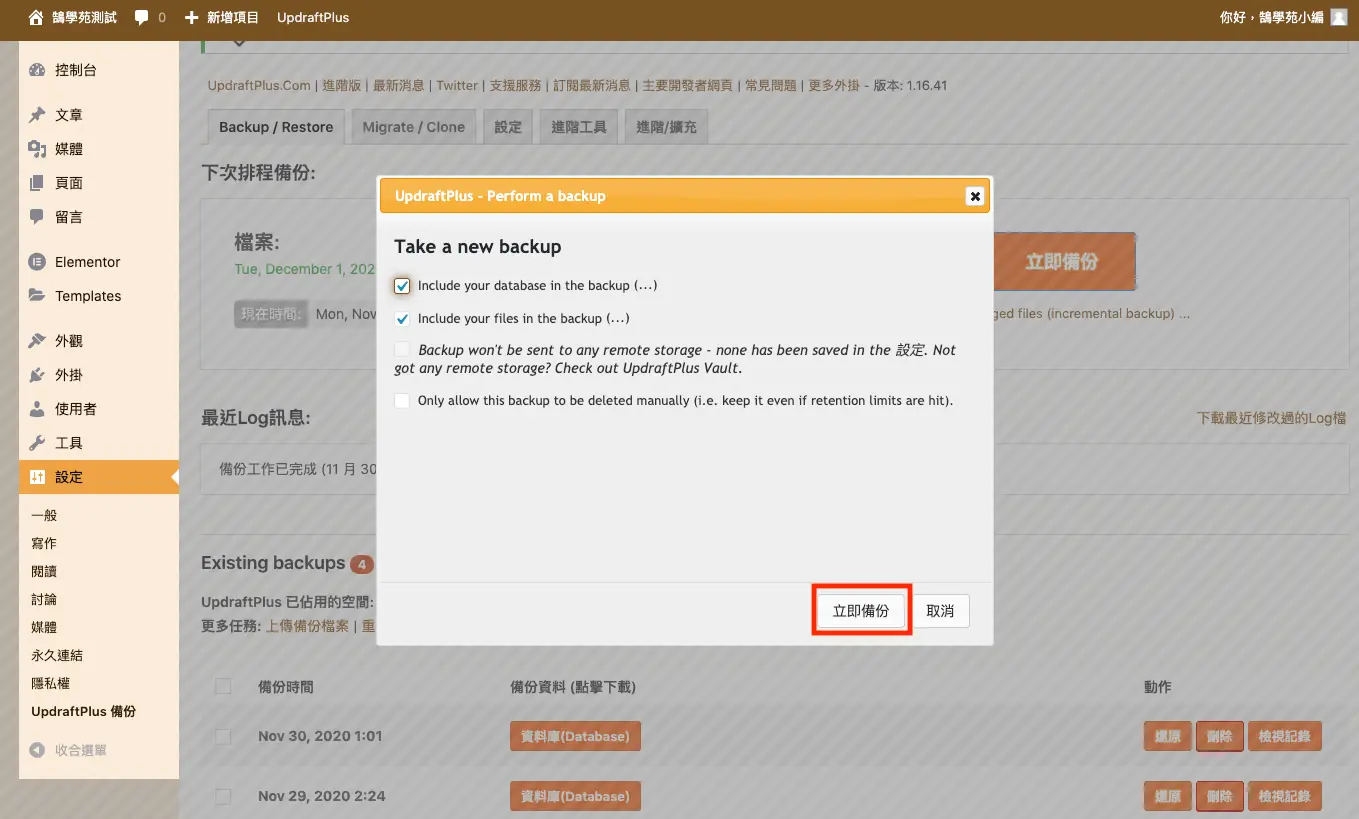1359x819 pixels.
Task: Open the 設定 tab in UpdraftPlus
Action: pyautogui.click(x=508, y=127)
